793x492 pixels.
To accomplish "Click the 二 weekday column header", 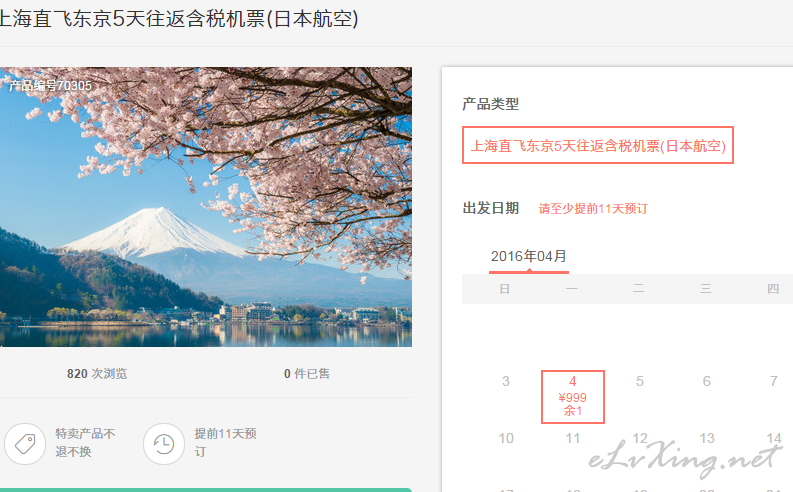I will tap(639, 289).
